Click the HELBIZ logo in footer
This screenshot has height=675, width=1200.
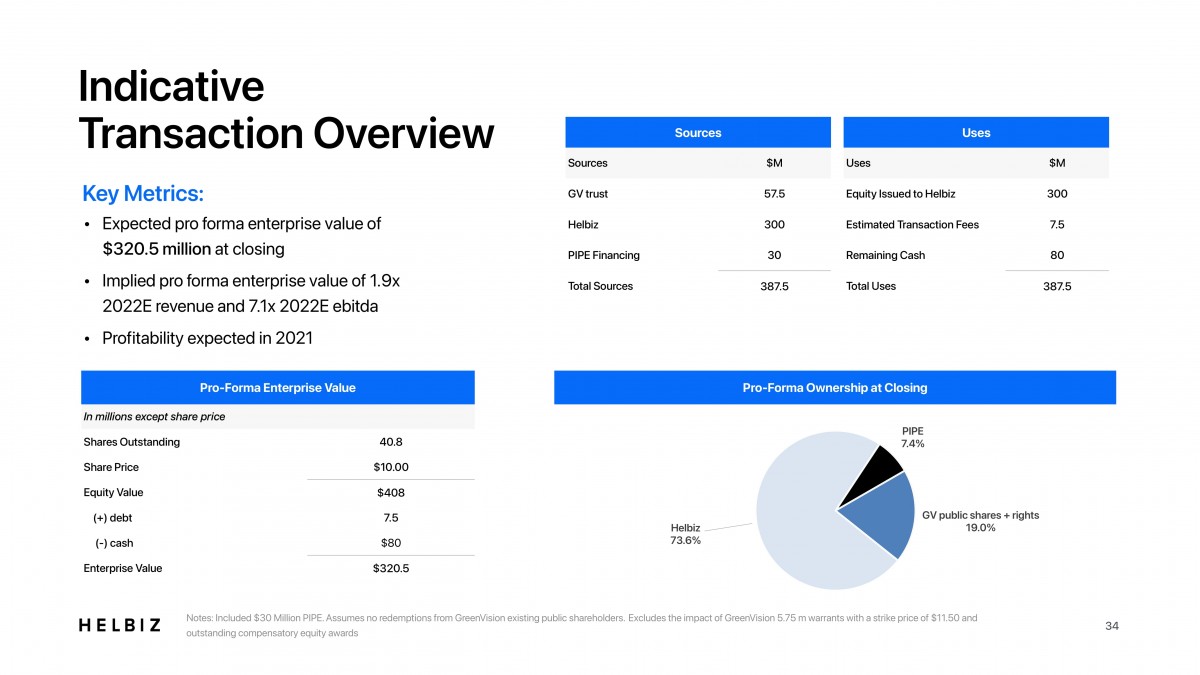pyautogui.click(x=119, y=625)
